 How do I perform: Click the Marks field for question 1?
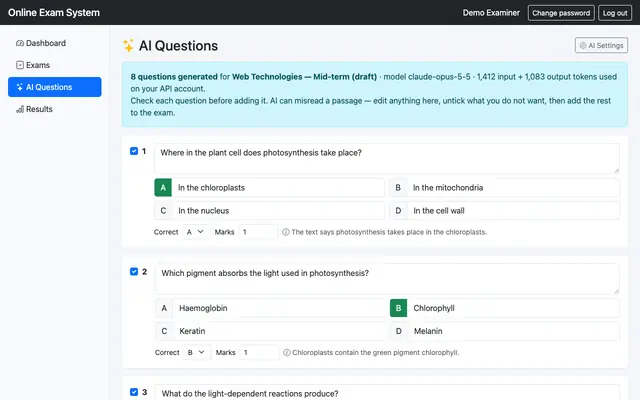(258, 232)
